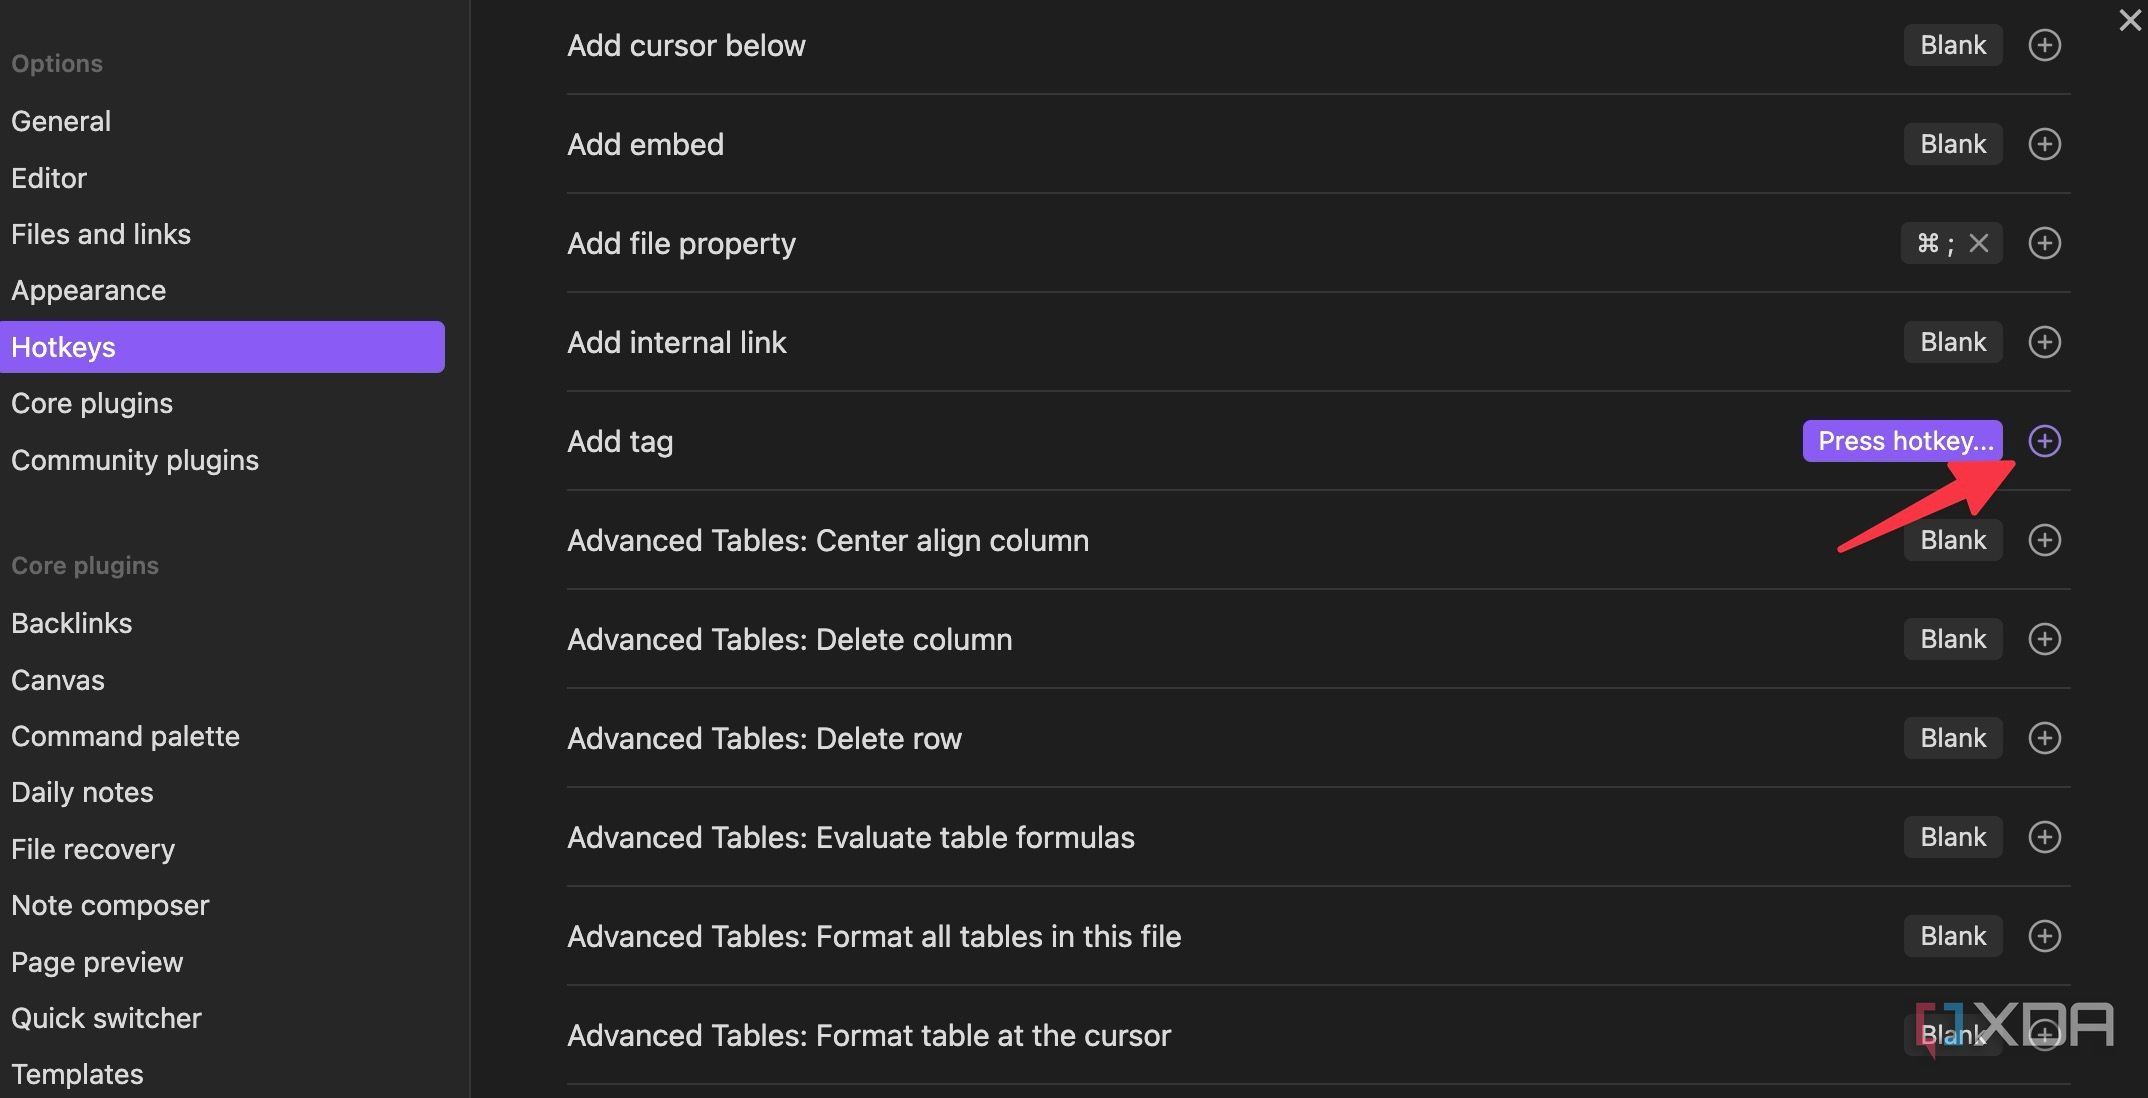Add a hotkey for Advanced Tables: Evaluate table formulas
2148x1098 pixels.
tap(2045, 837)
